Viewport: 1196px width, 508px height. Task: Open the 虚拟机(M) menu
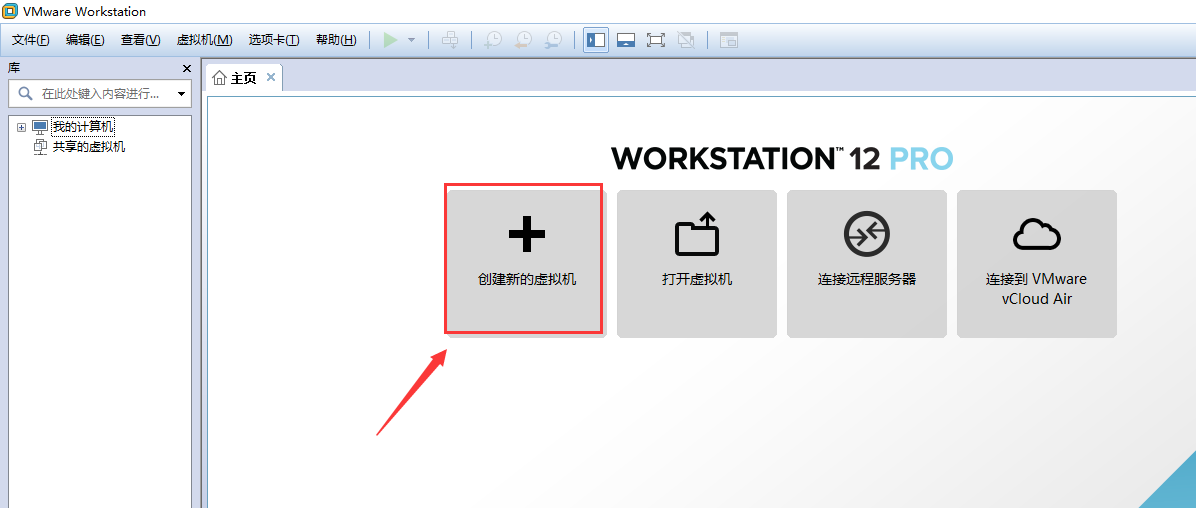pos(204,40)
